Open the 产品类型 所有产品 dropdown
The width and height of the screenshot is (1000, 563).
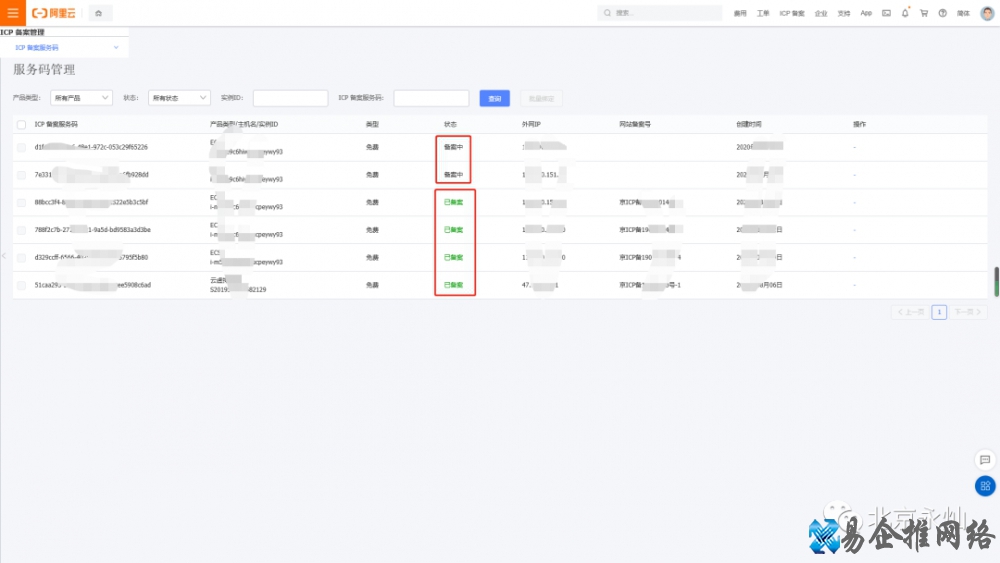pos(82,98)
